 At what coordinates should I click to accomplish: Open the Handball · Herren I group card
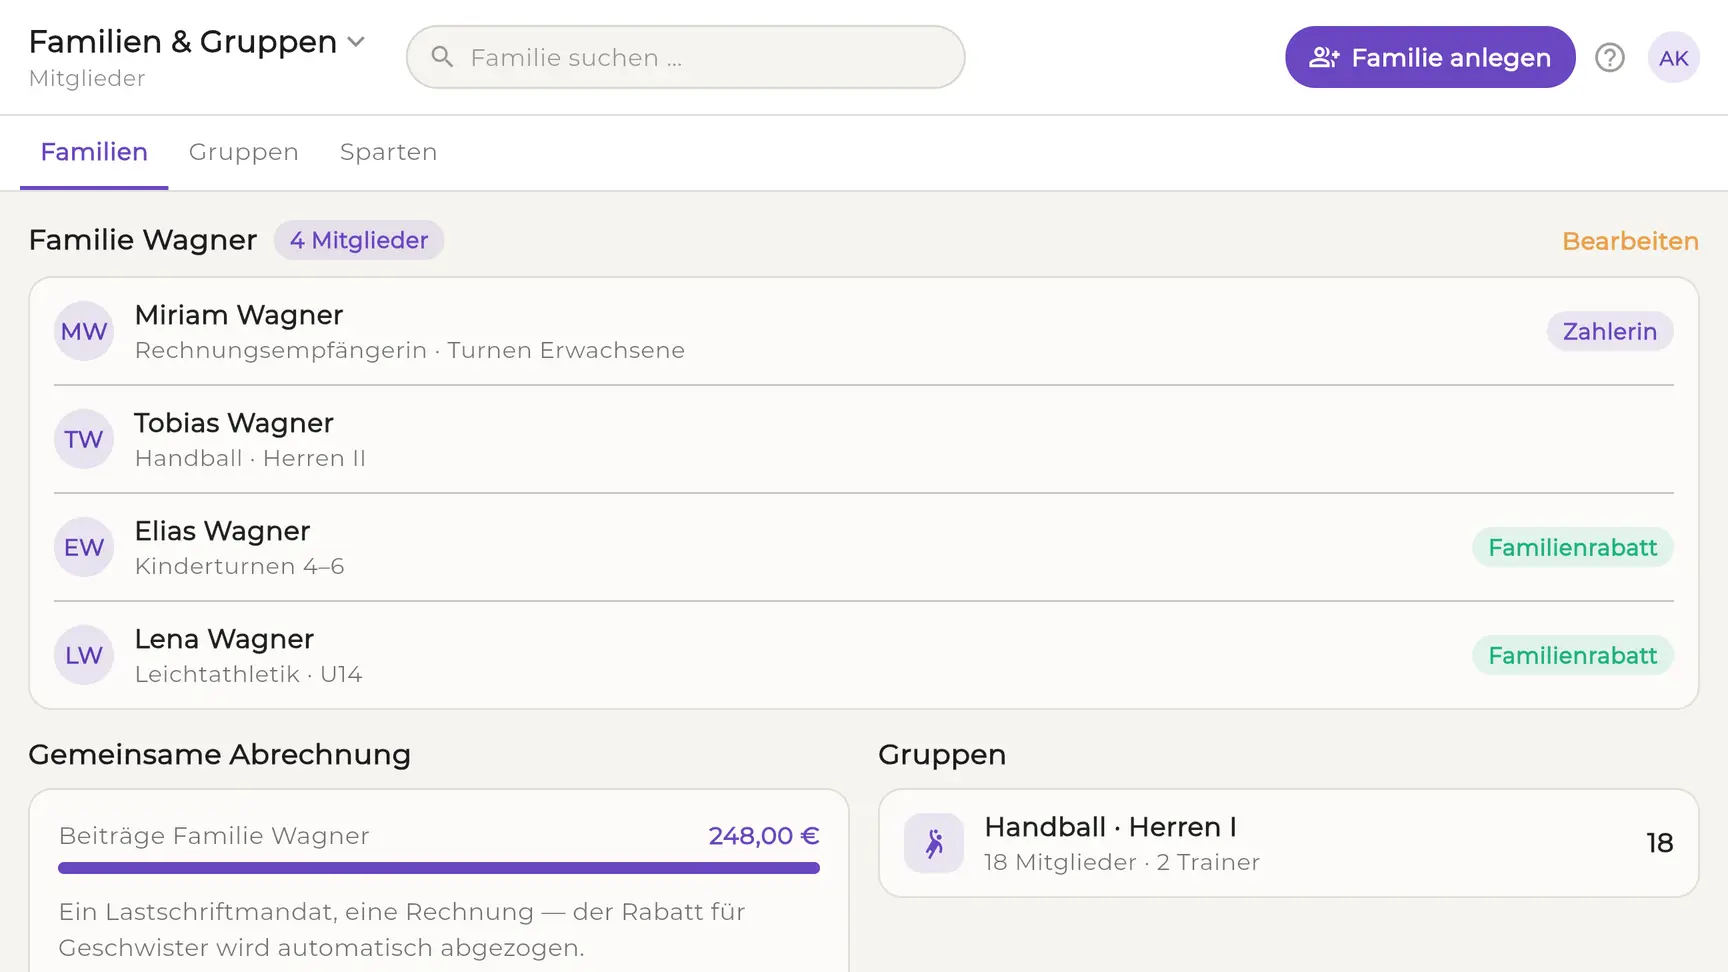[1289, 843]
